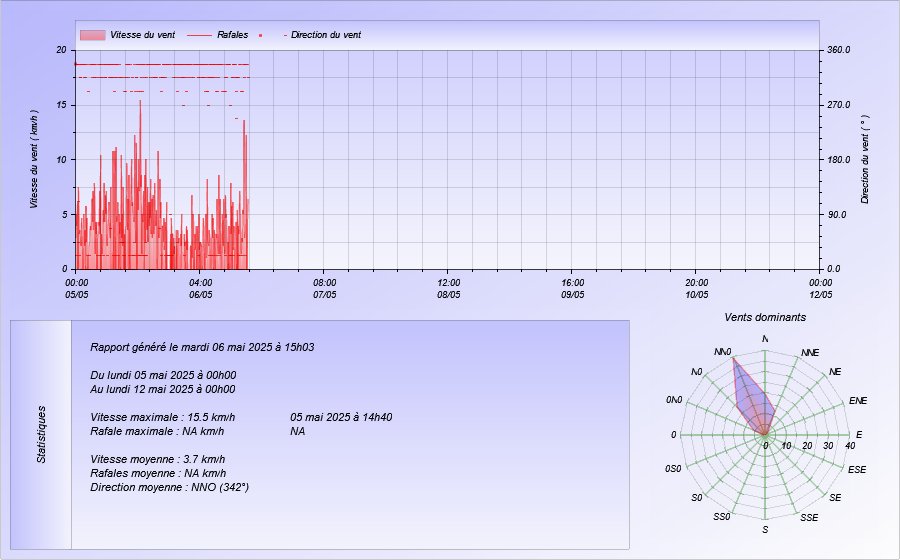Click the 270.0 value on right axis
Screen dimensions: 900x560
pyautogui.click(x=839, y=105)
